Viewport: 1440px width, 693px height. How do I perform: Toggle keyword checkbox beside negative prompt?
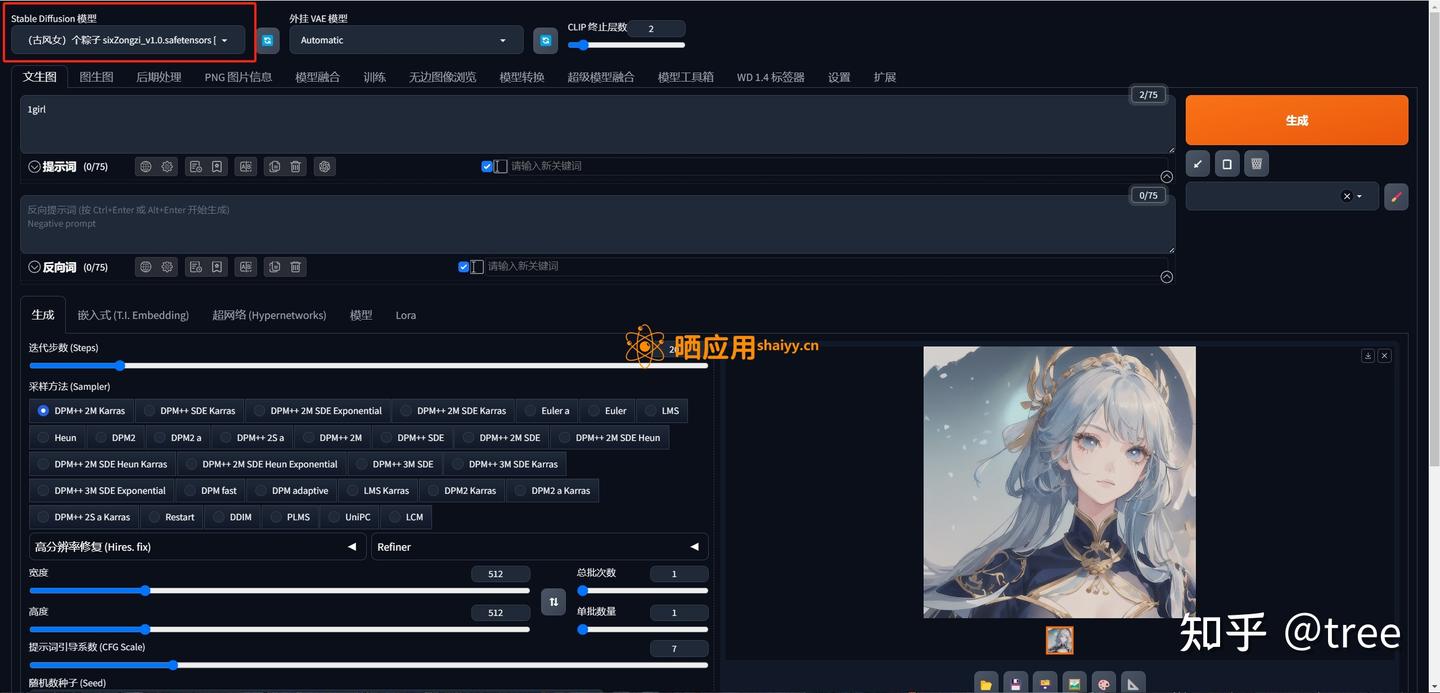pyautogui.click(x=463, y=266)
